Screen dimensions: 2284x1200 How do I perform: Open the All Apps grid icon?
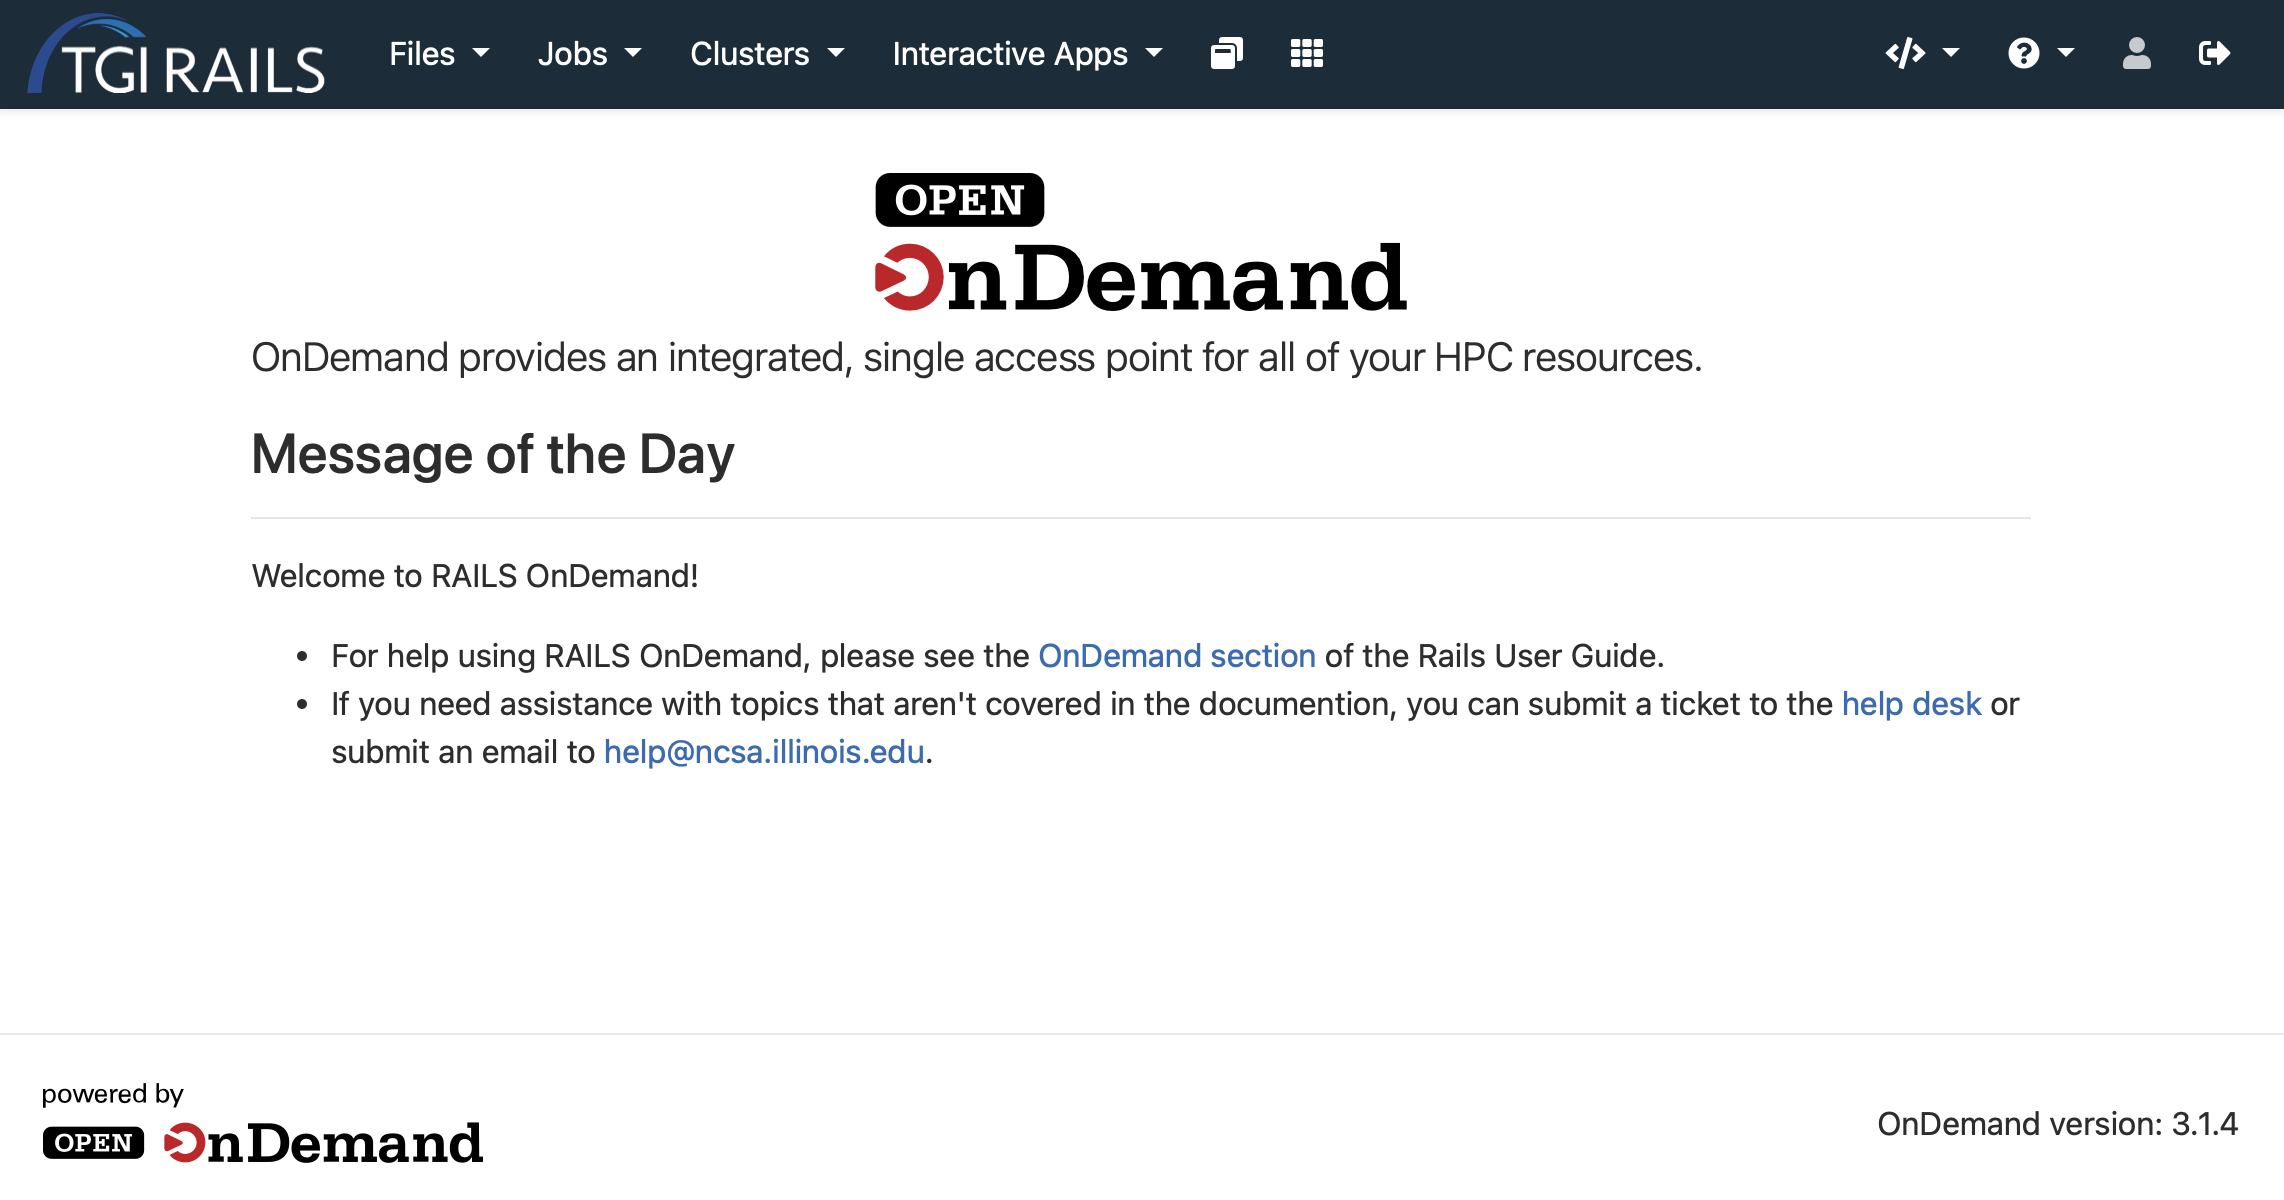(x=1307, y=54)
